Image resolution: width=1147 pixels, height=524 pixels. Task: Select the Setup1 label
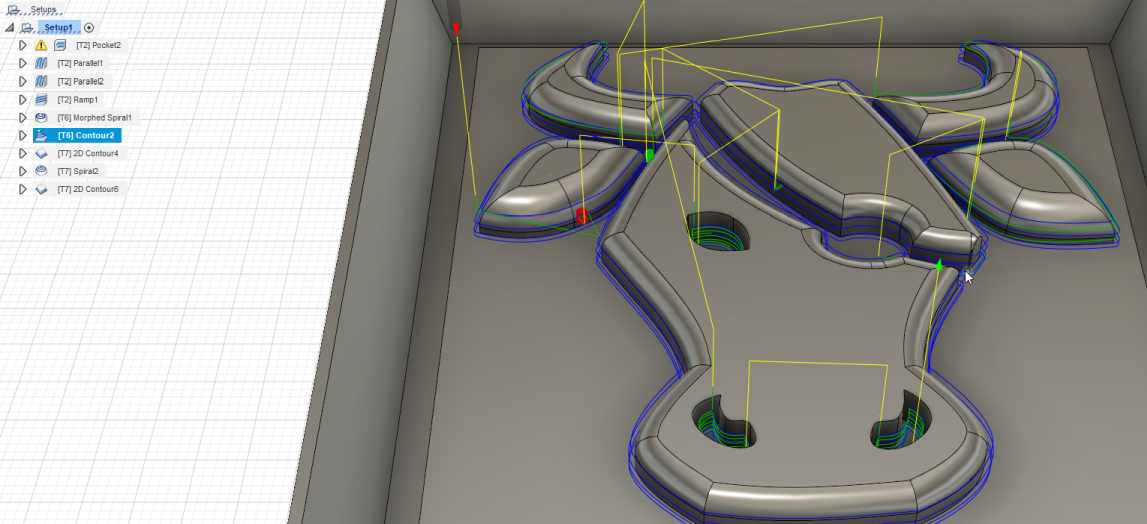pyautogui.click(x=59, y=28)
